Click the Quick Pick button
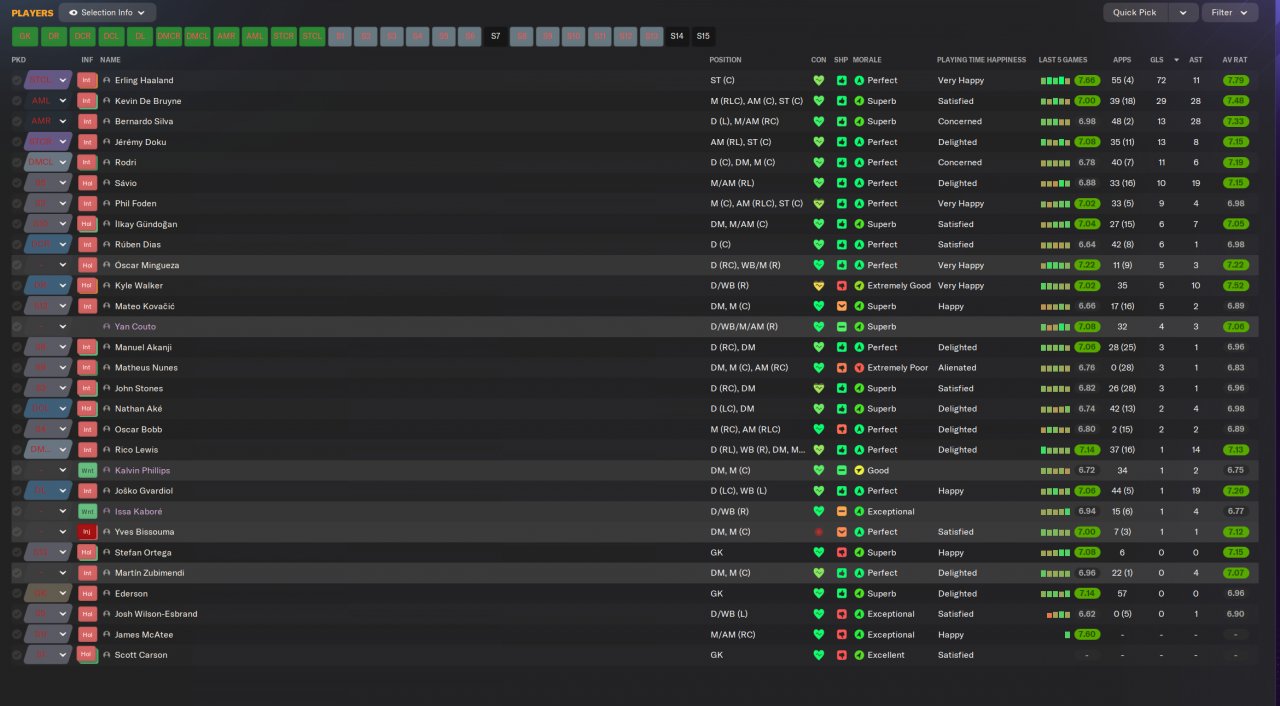The height and width of the screenshot is (706, 1280). click(x=1135, y=13)
